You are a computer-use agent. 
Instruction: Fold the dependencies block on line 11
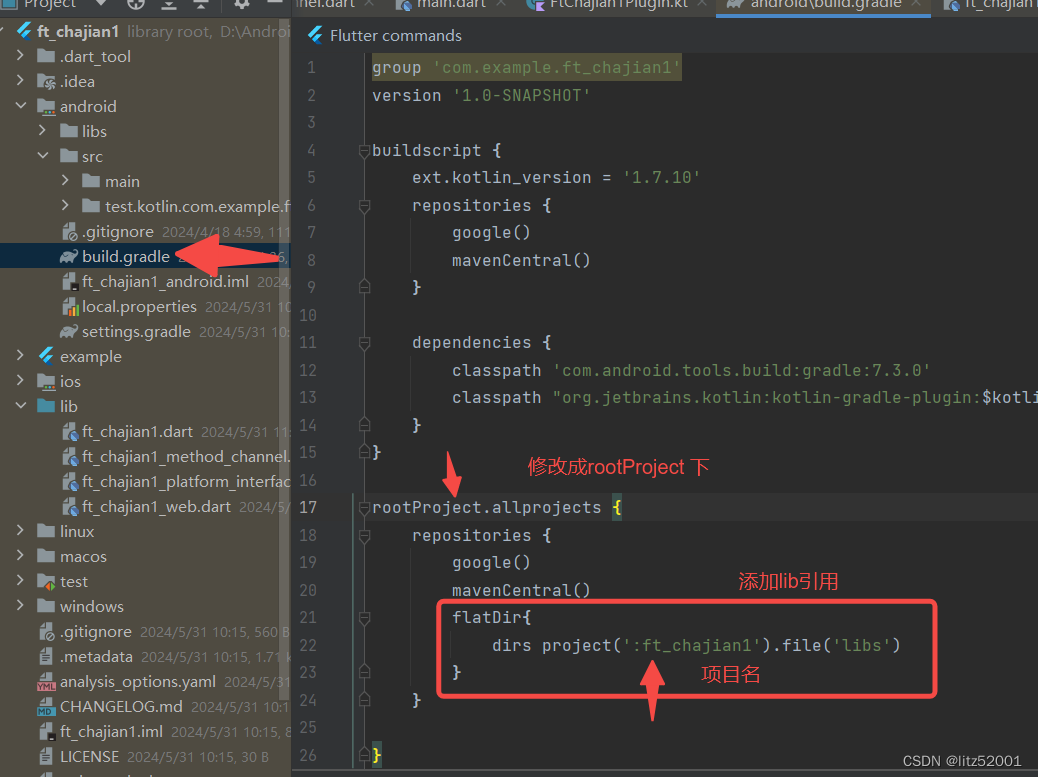pos(364,343)
